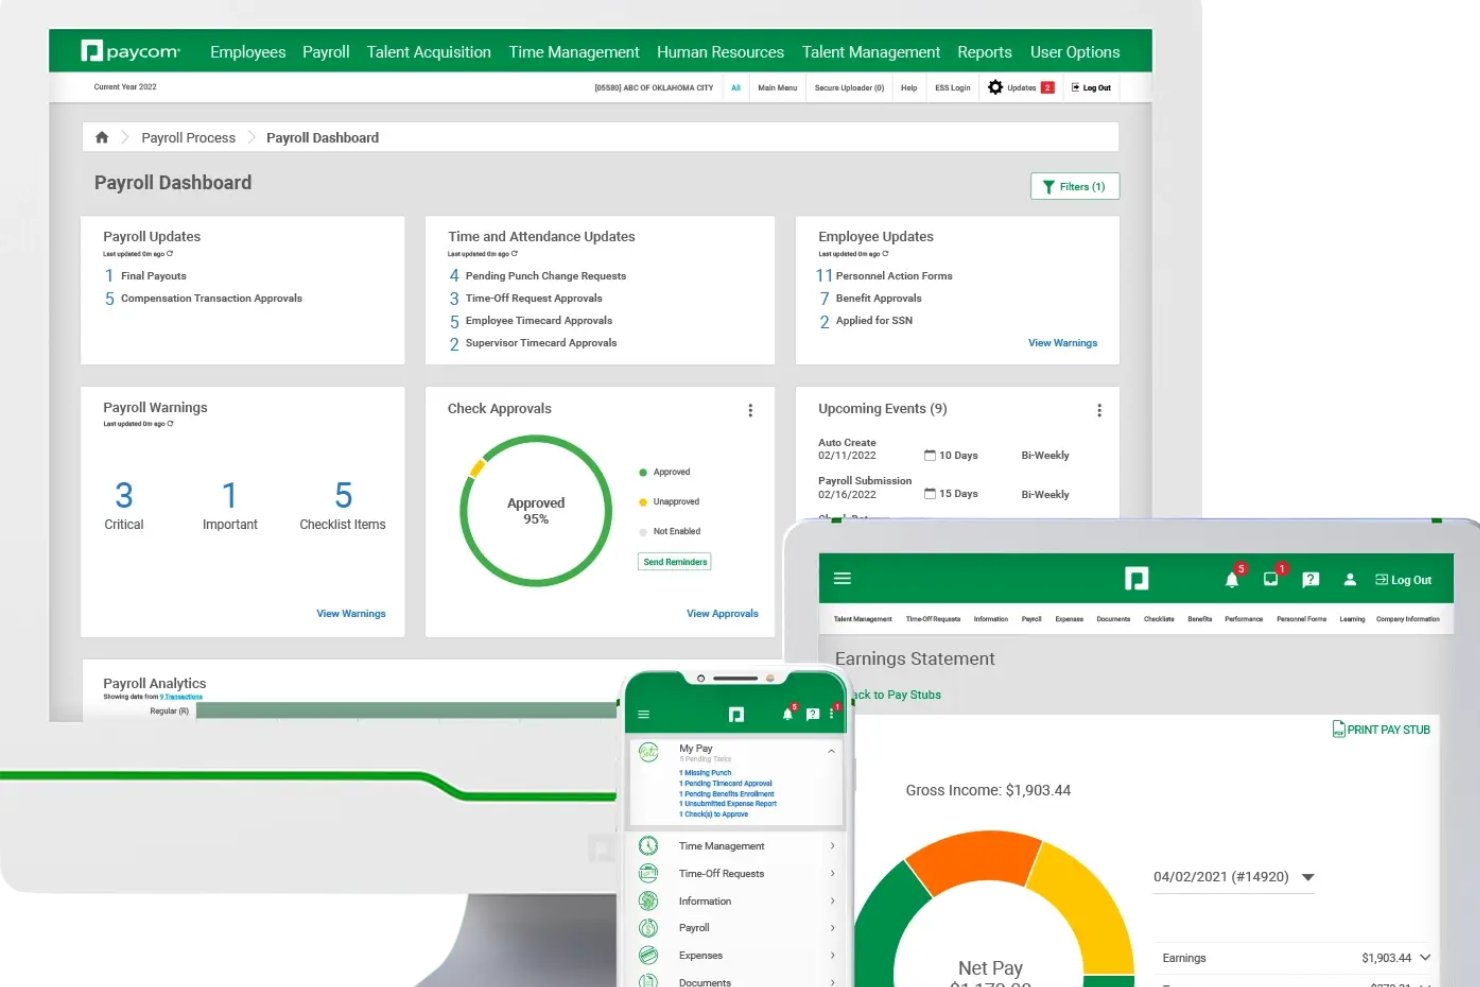Open tablet hamburger menu
Viewport: 1480px width, 987px height.
842,578
